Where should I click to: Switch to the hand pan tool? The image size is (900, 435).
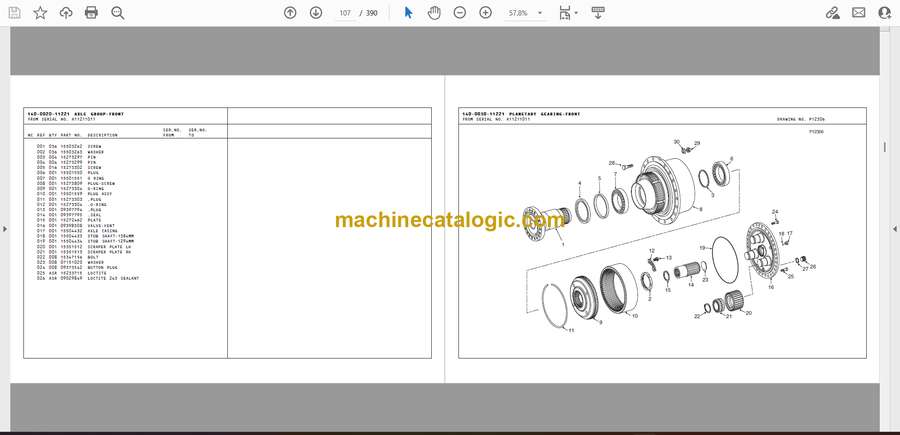434,13
